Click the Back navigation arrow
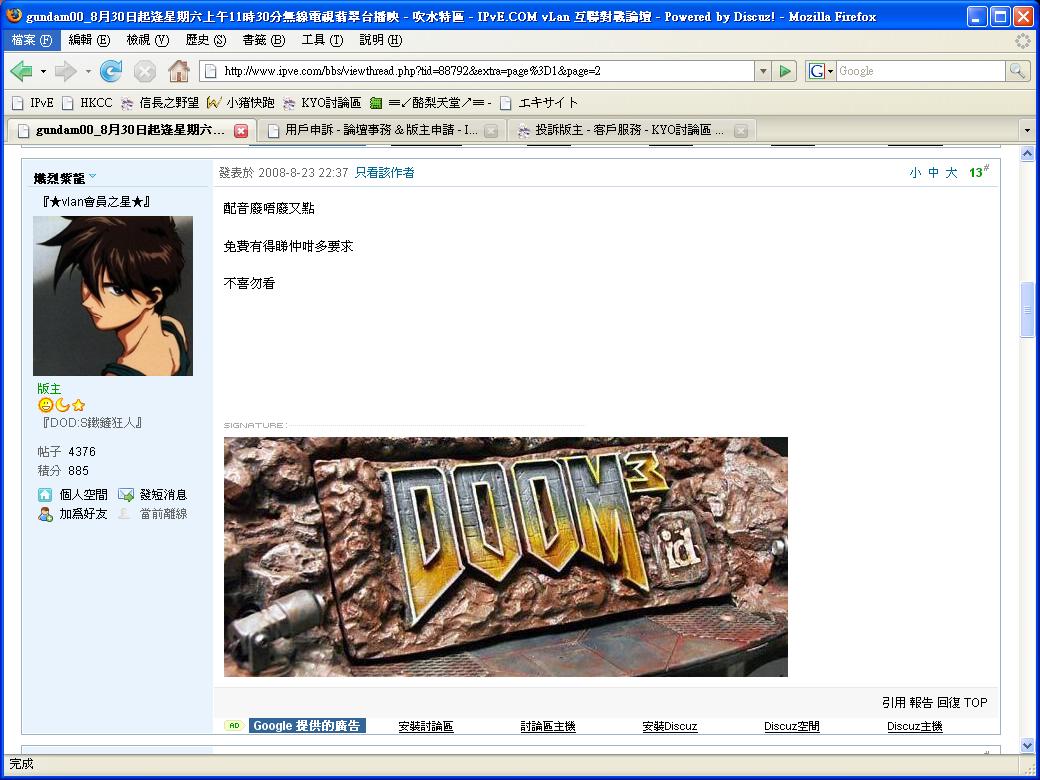 [x=21, y=71]
